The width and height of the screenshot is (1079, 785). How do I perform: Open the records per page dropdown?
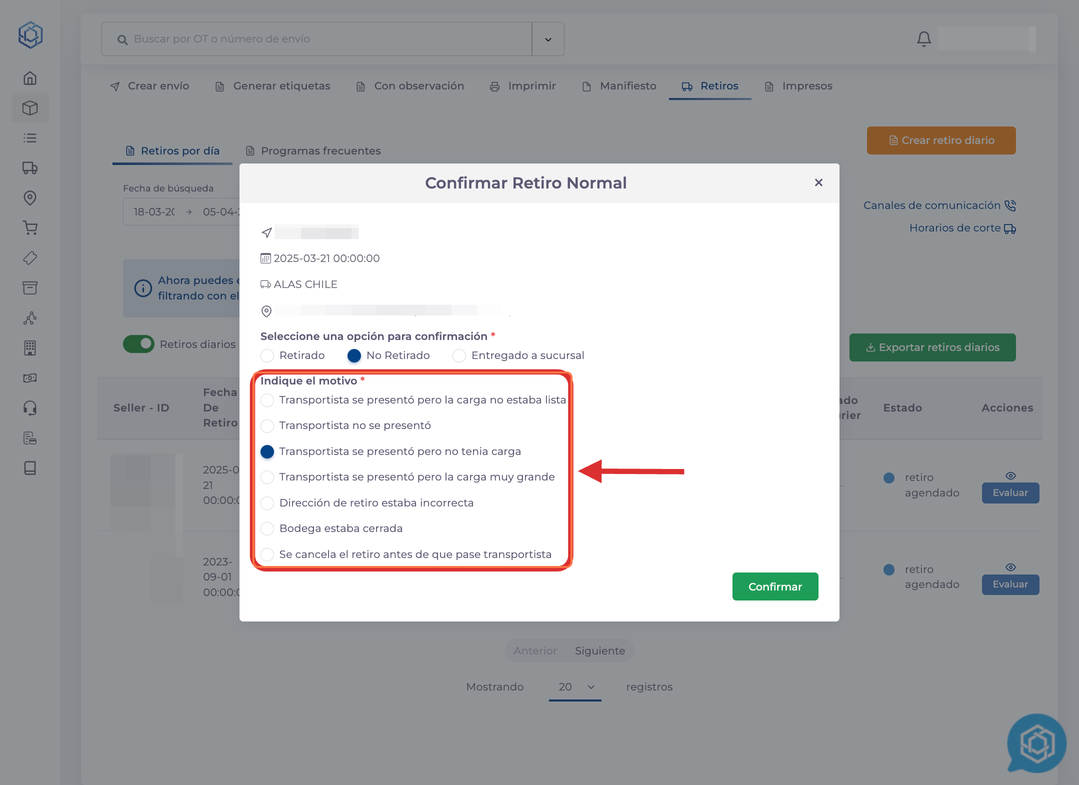point(576,687)
